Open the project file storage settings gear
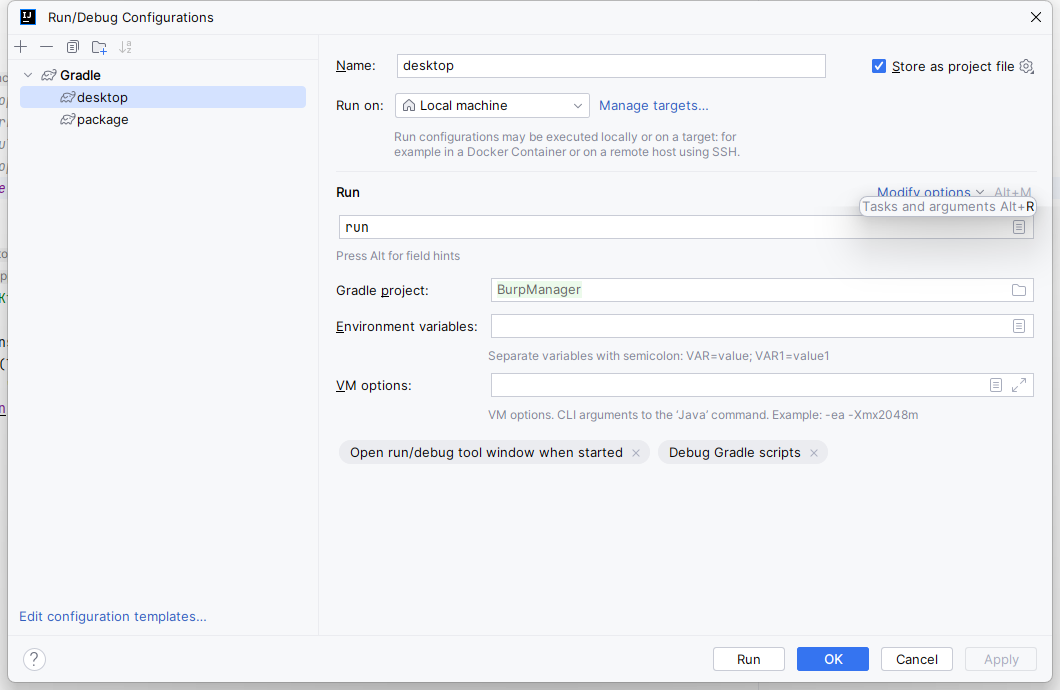This screenshot has height=690, width=1060. 1026,66
